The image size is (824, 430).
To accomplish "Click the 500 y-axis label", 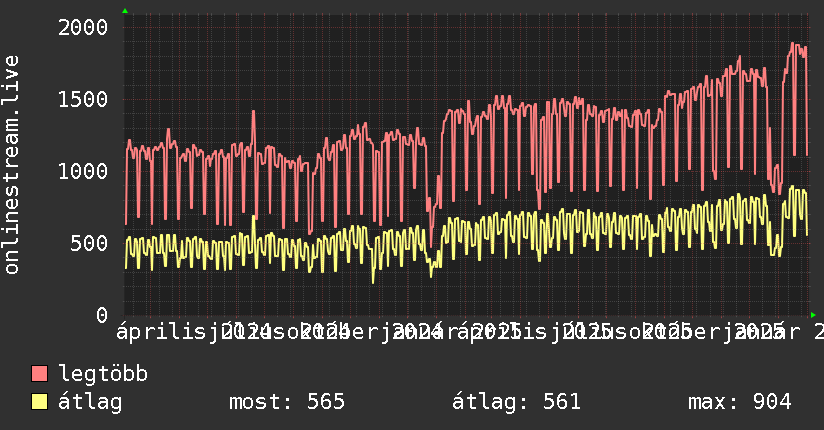I will tap(89, 243).
